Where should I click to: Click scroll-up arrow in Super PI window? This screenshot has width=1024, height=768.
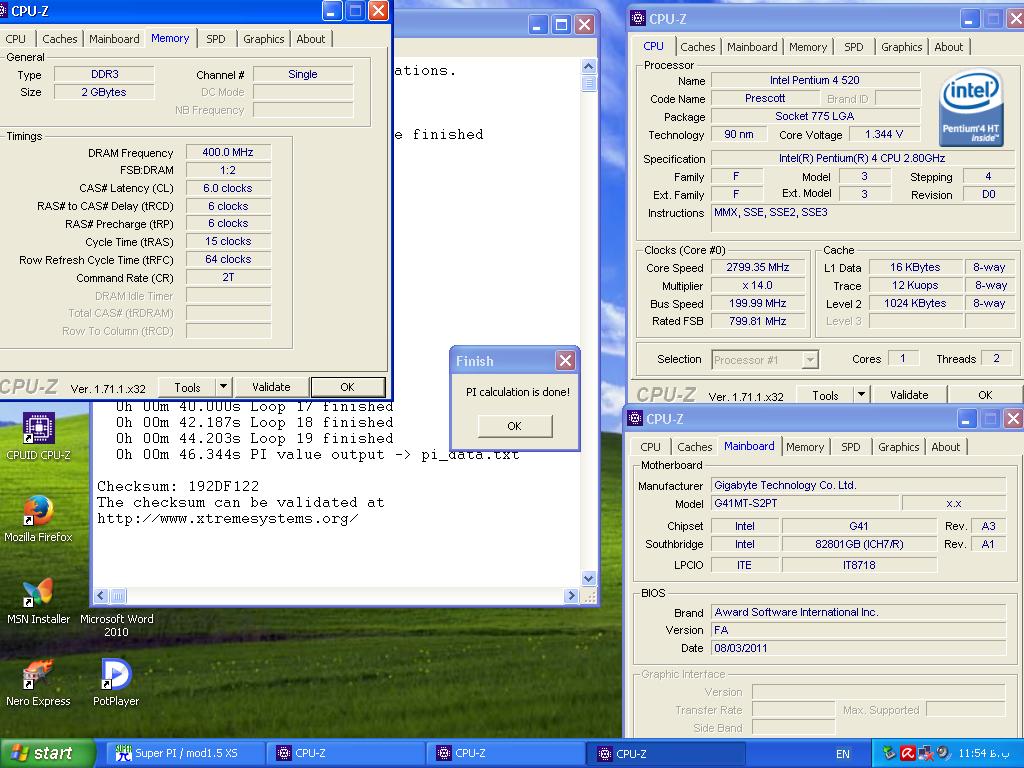(x=588, y=66)
